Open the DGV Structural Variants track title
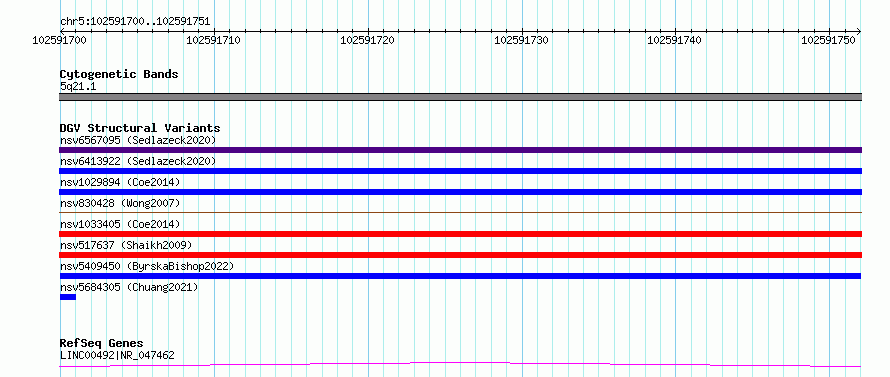This screenshot has height=377, width=890. click(x=140, y=128)
